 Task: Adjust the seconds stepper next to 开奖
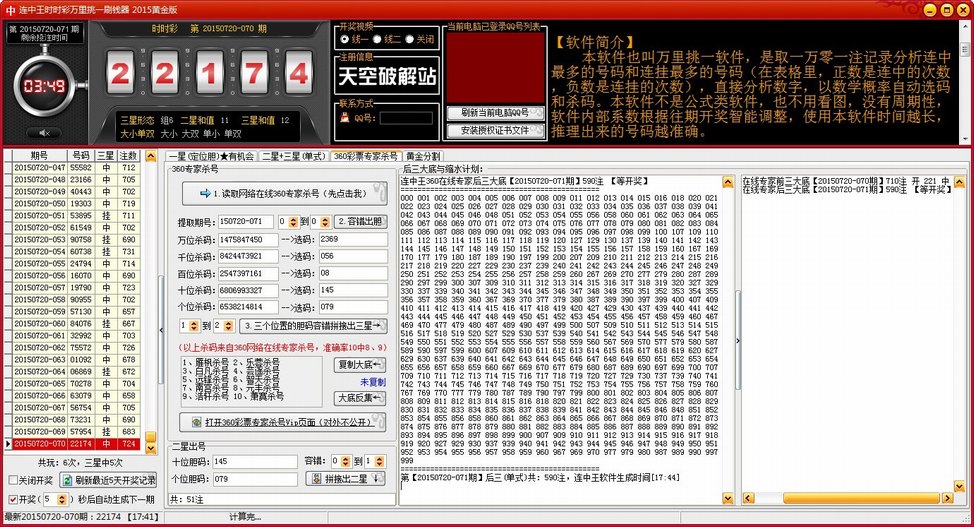60,498
